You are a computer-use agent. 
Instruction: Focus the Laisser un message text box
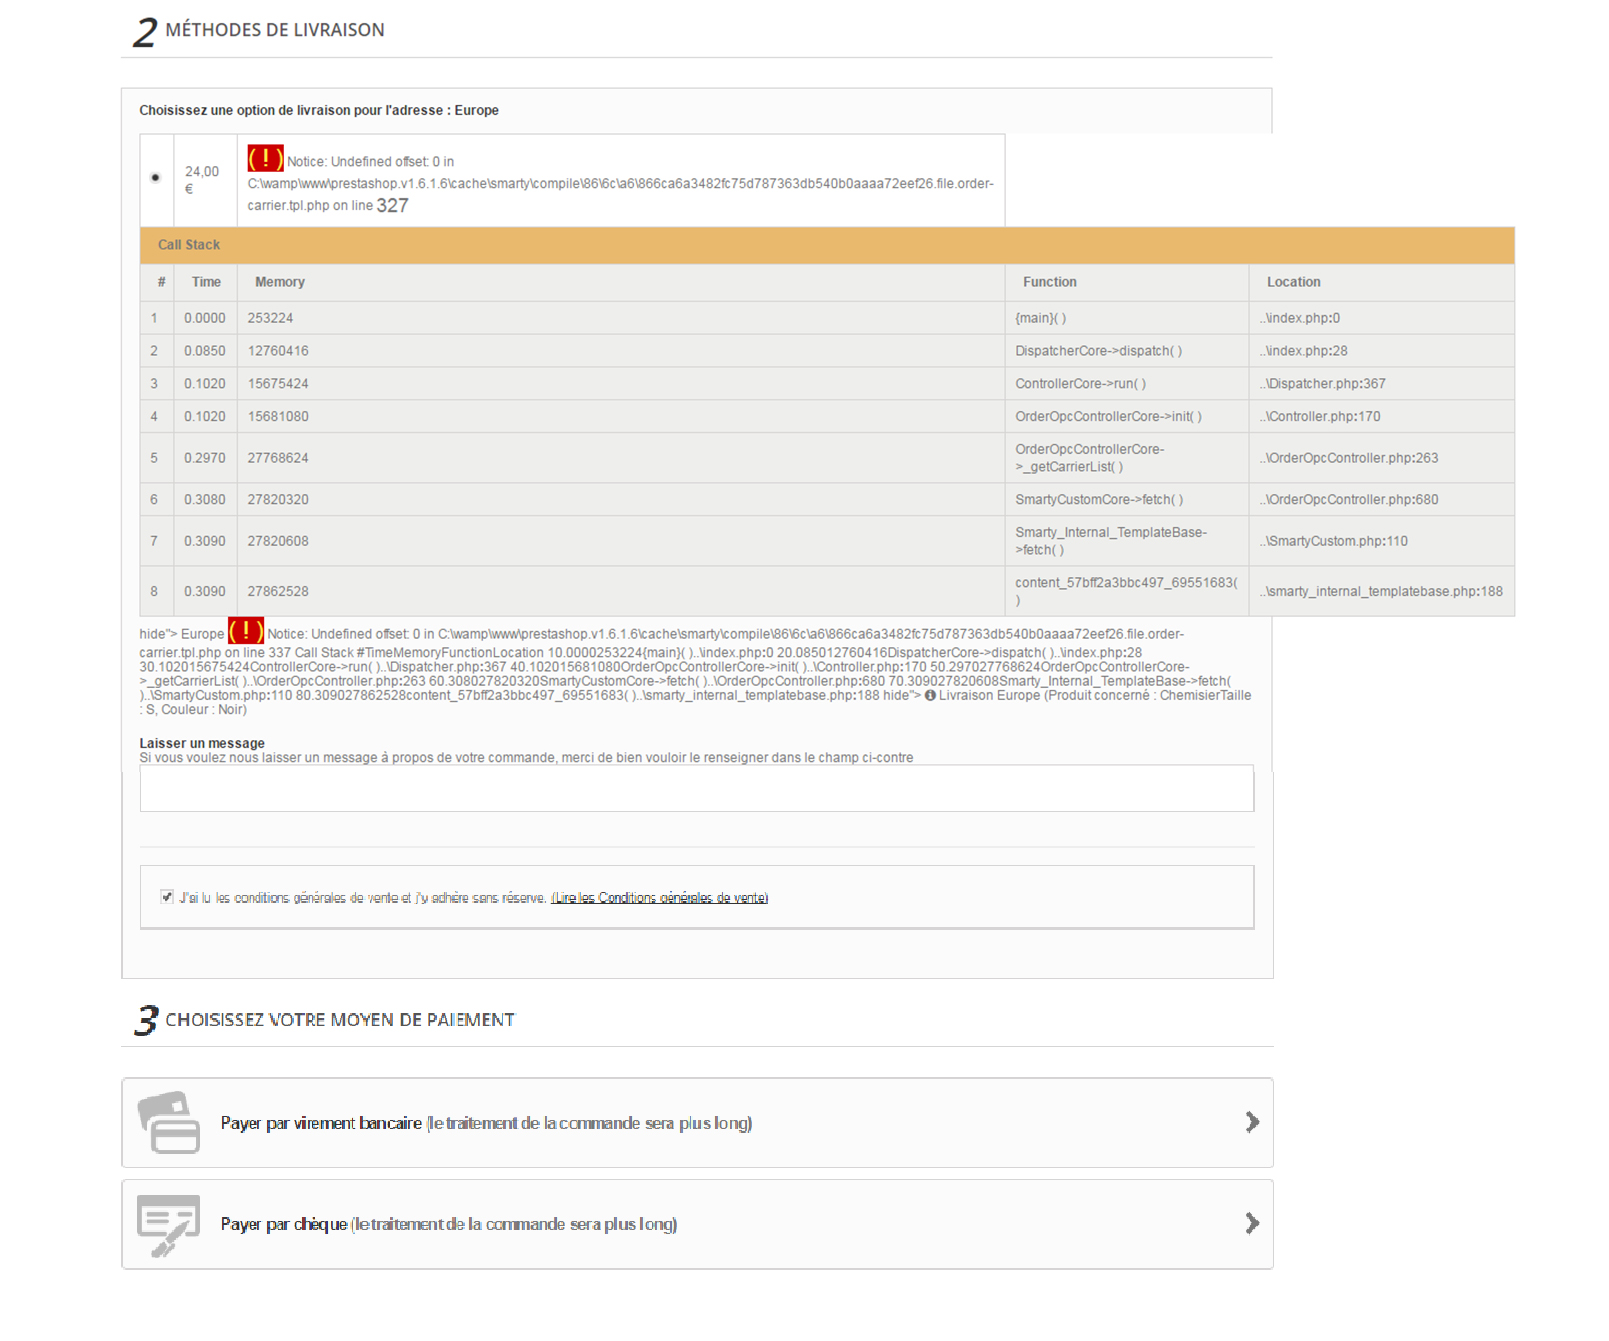pos(697,789)
